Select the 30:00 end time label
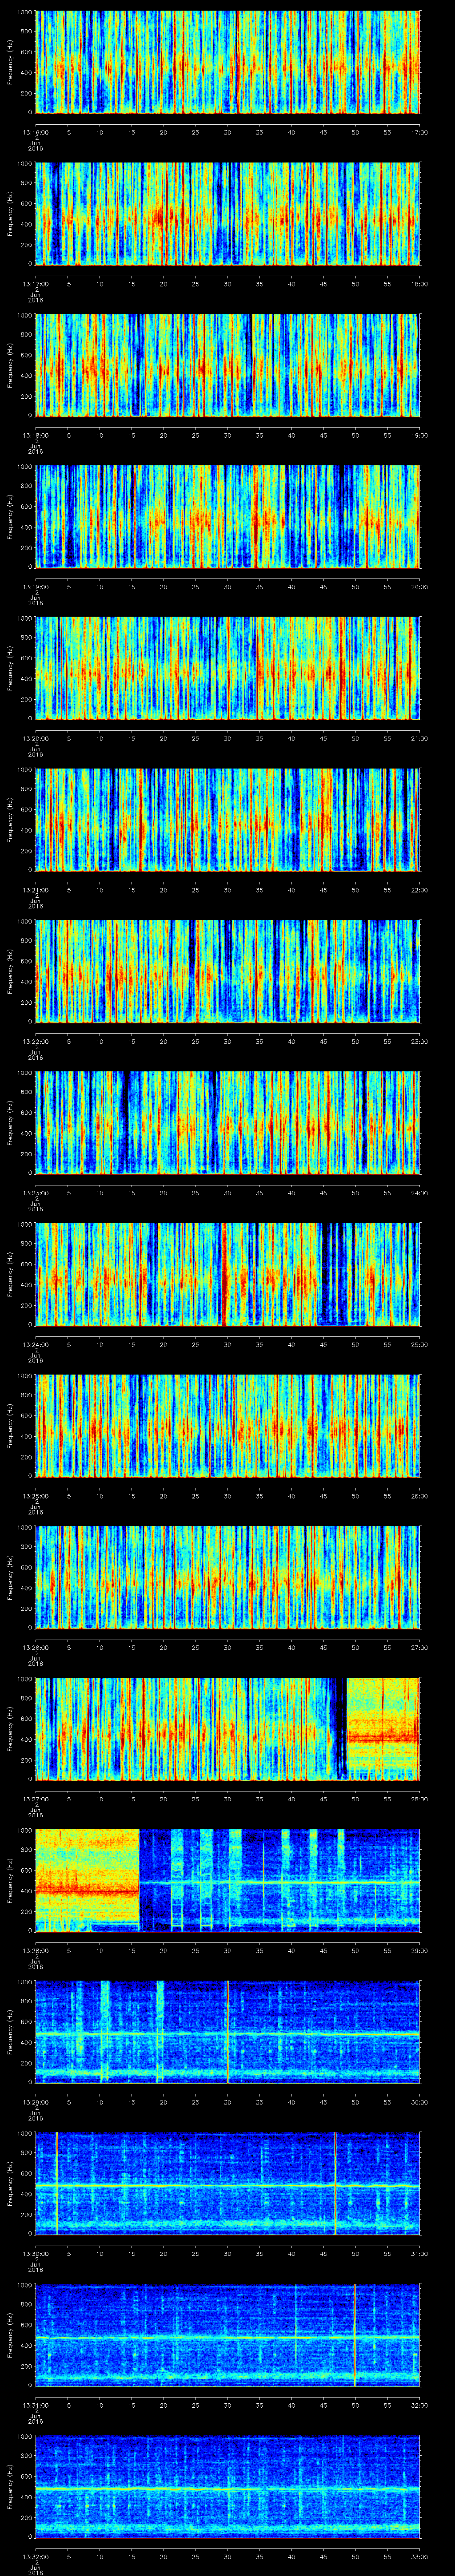This screenshot has height=2576, width=455. pyautogui.click(x=420, y=2101)
